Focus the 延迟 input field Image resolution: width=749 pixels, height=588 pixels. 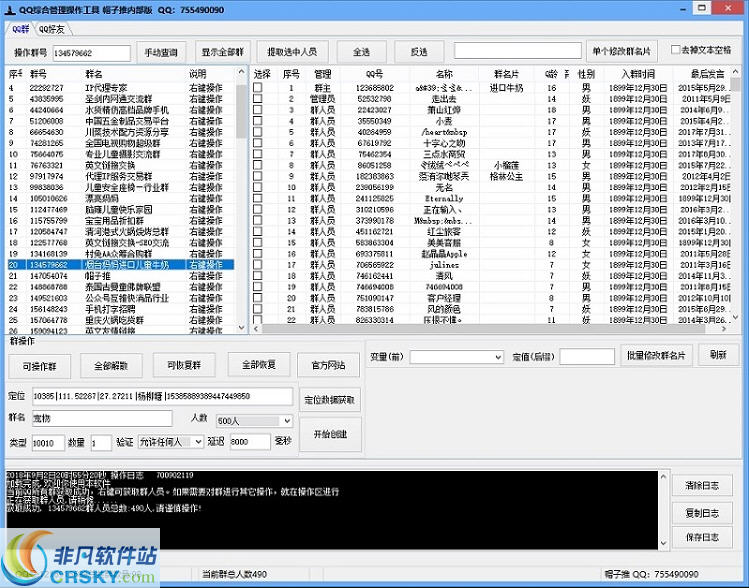pos(250,442)
